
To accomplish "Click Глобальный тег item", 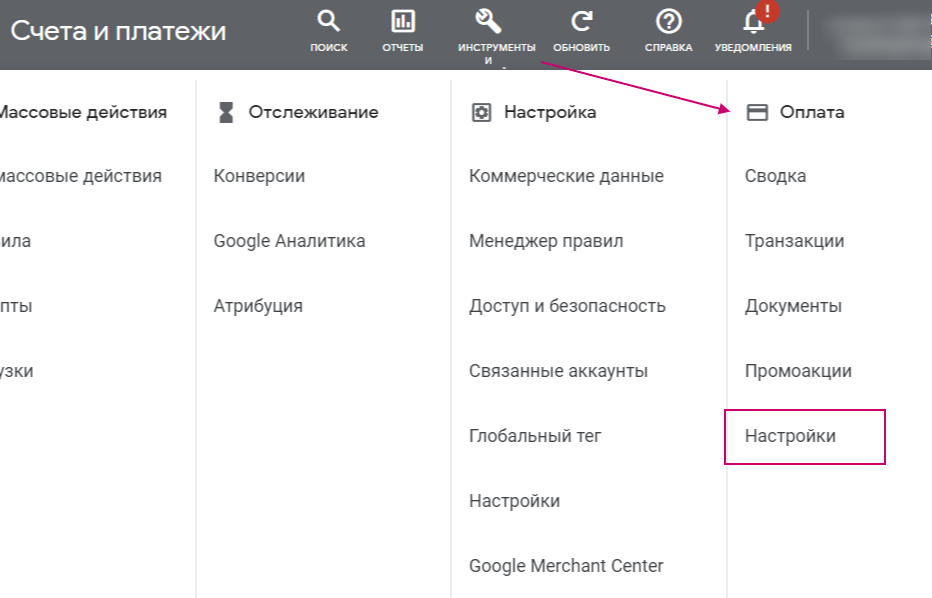I will [x=535, y=436].
